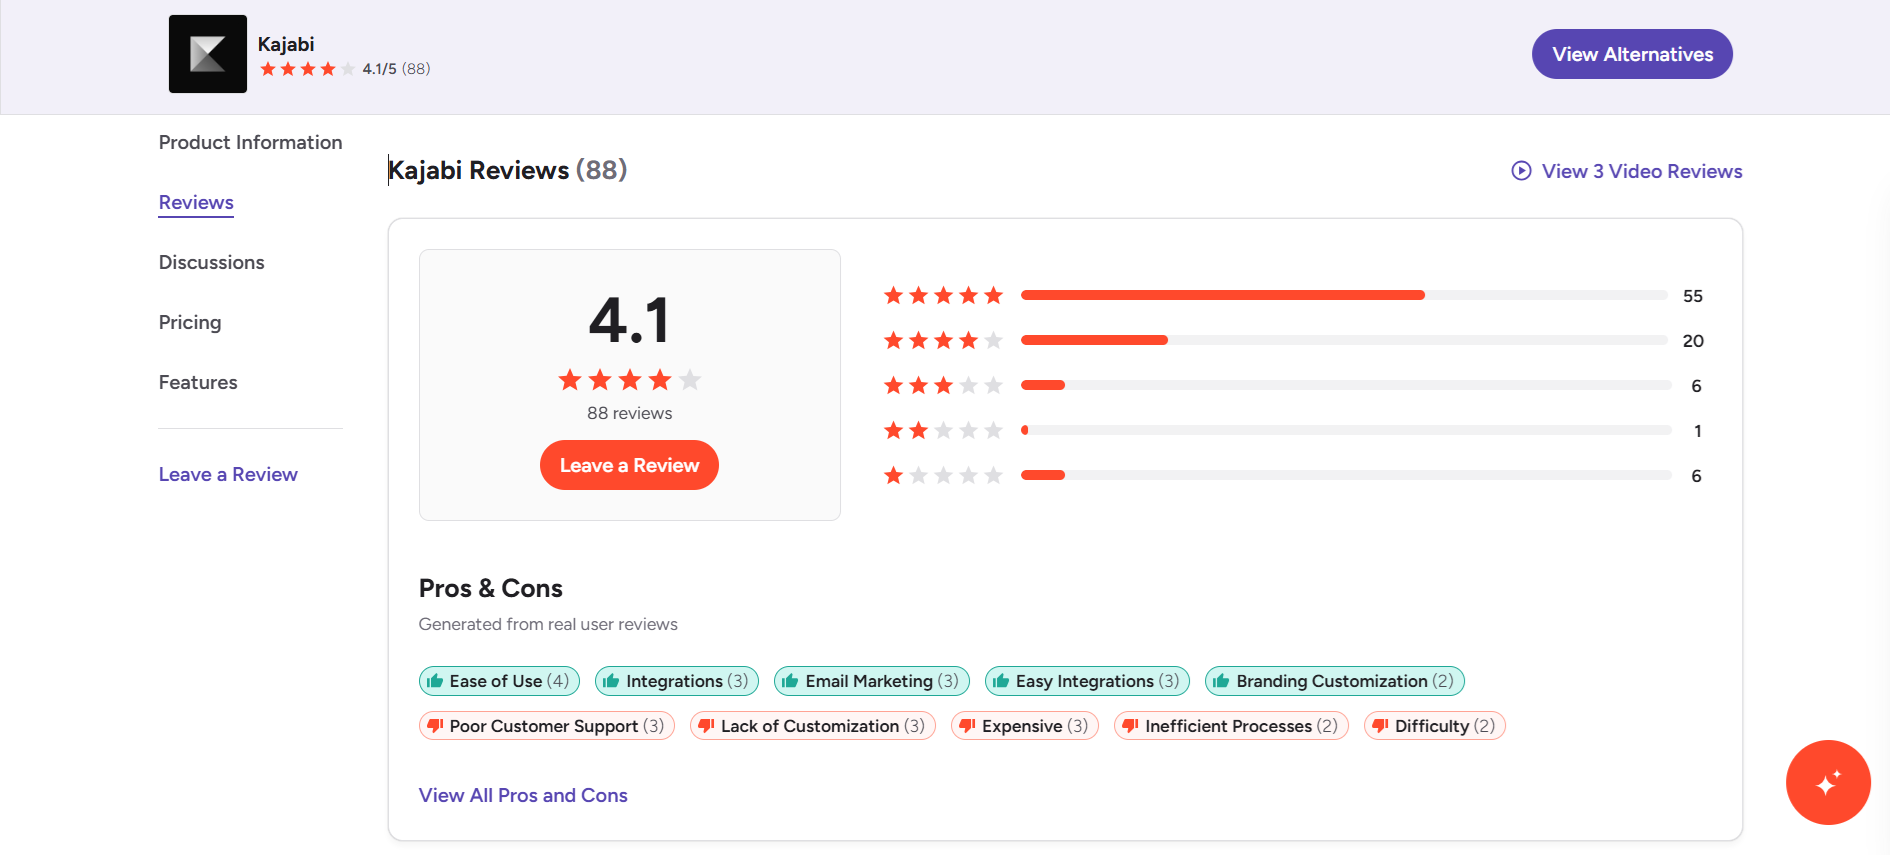Click the Kajabi logo thumbnail
The width and height of the screenshot is (1890, 855).
[x=208, y=54]
